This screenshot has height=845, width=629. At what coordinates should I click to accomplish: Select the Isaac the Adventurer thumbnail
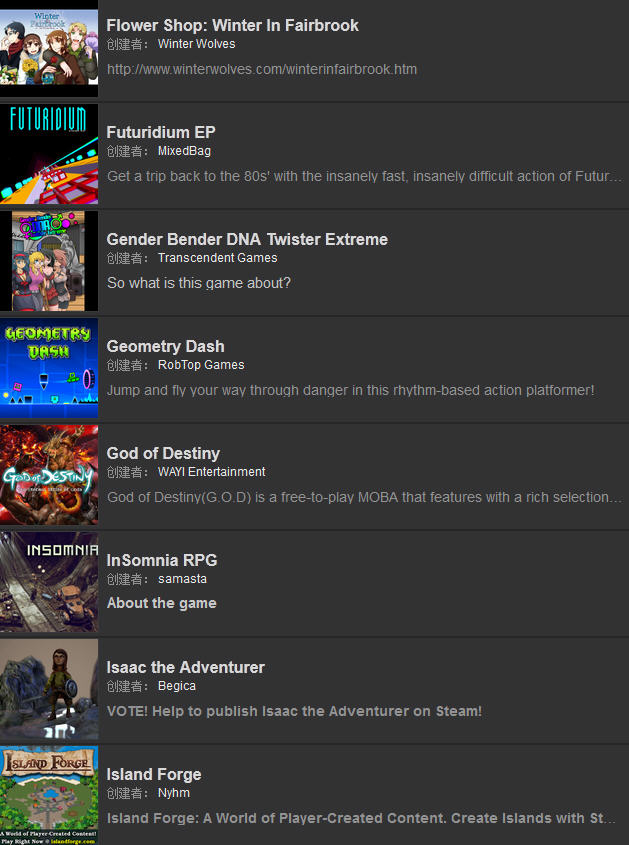tap(49, 689)
